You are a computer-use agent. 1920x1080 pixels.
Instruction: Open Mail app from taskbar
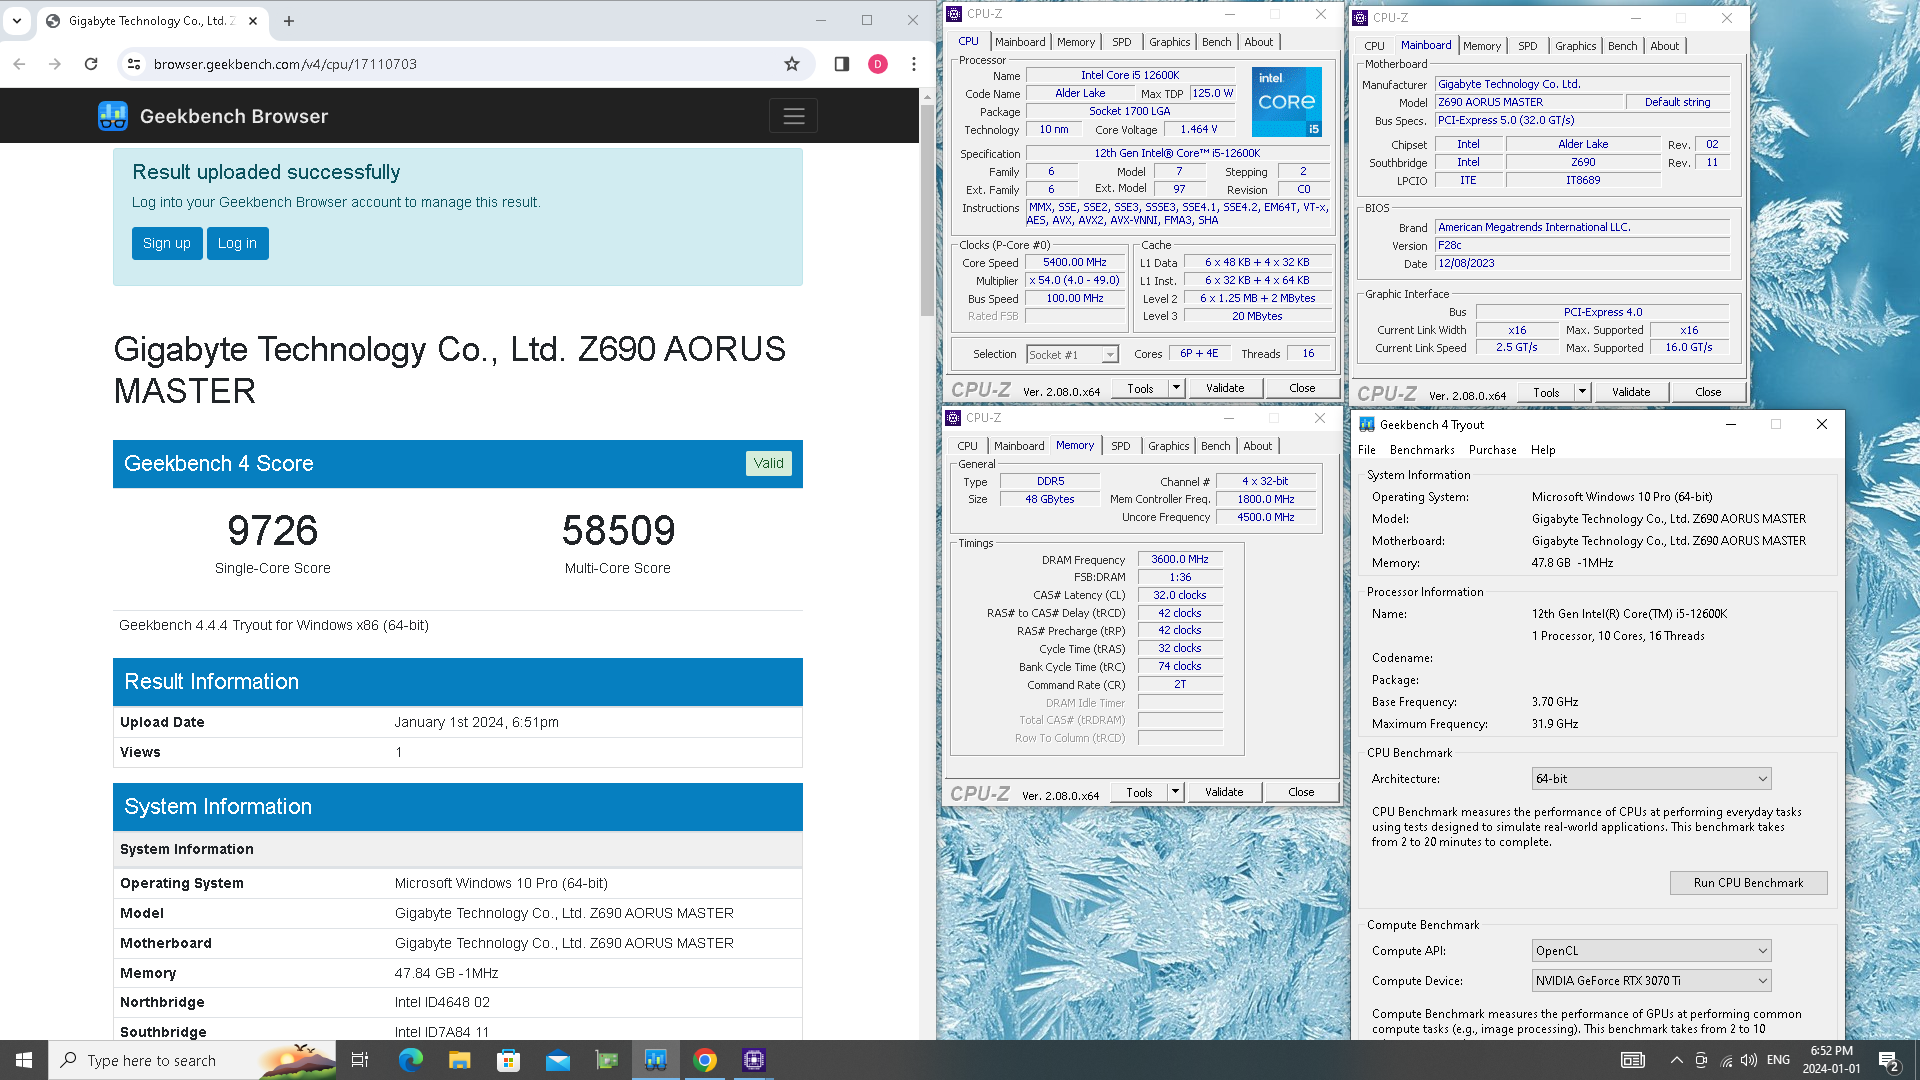point(558,1060)
